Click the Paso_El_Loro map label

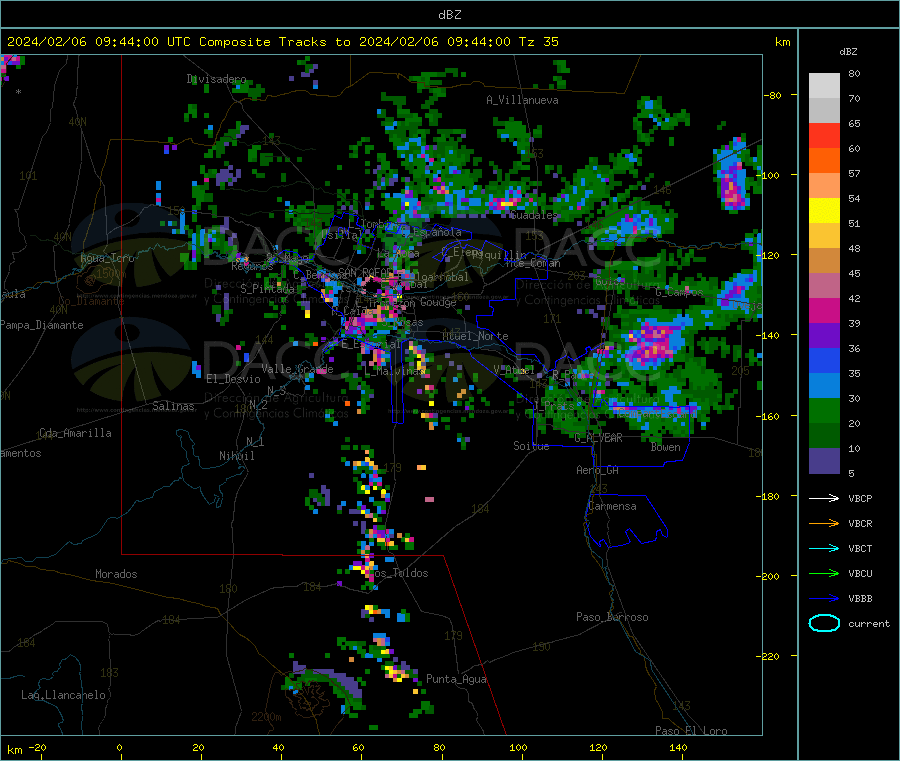pyautogui.click(x=691, y=731)
